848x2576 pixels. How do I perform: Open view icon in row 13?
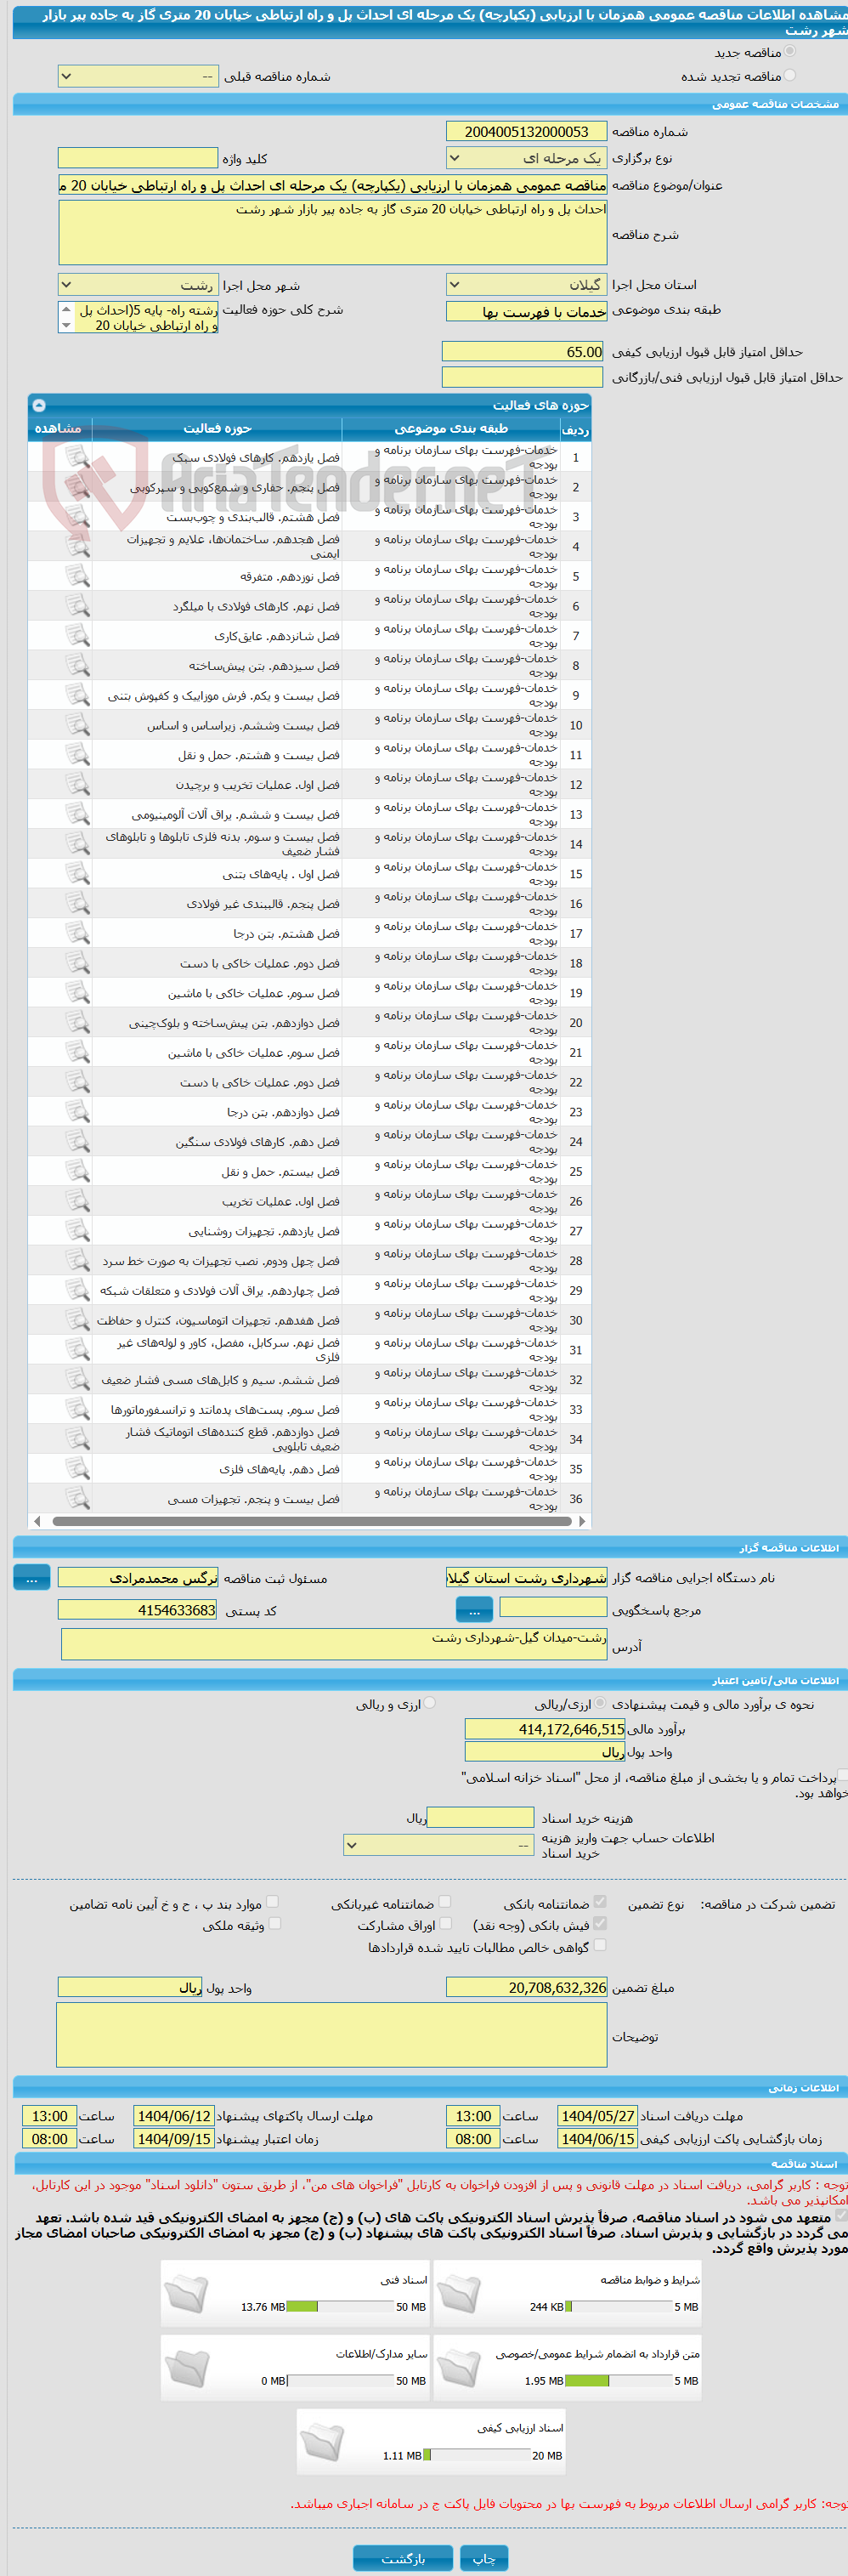coord(77,814)
